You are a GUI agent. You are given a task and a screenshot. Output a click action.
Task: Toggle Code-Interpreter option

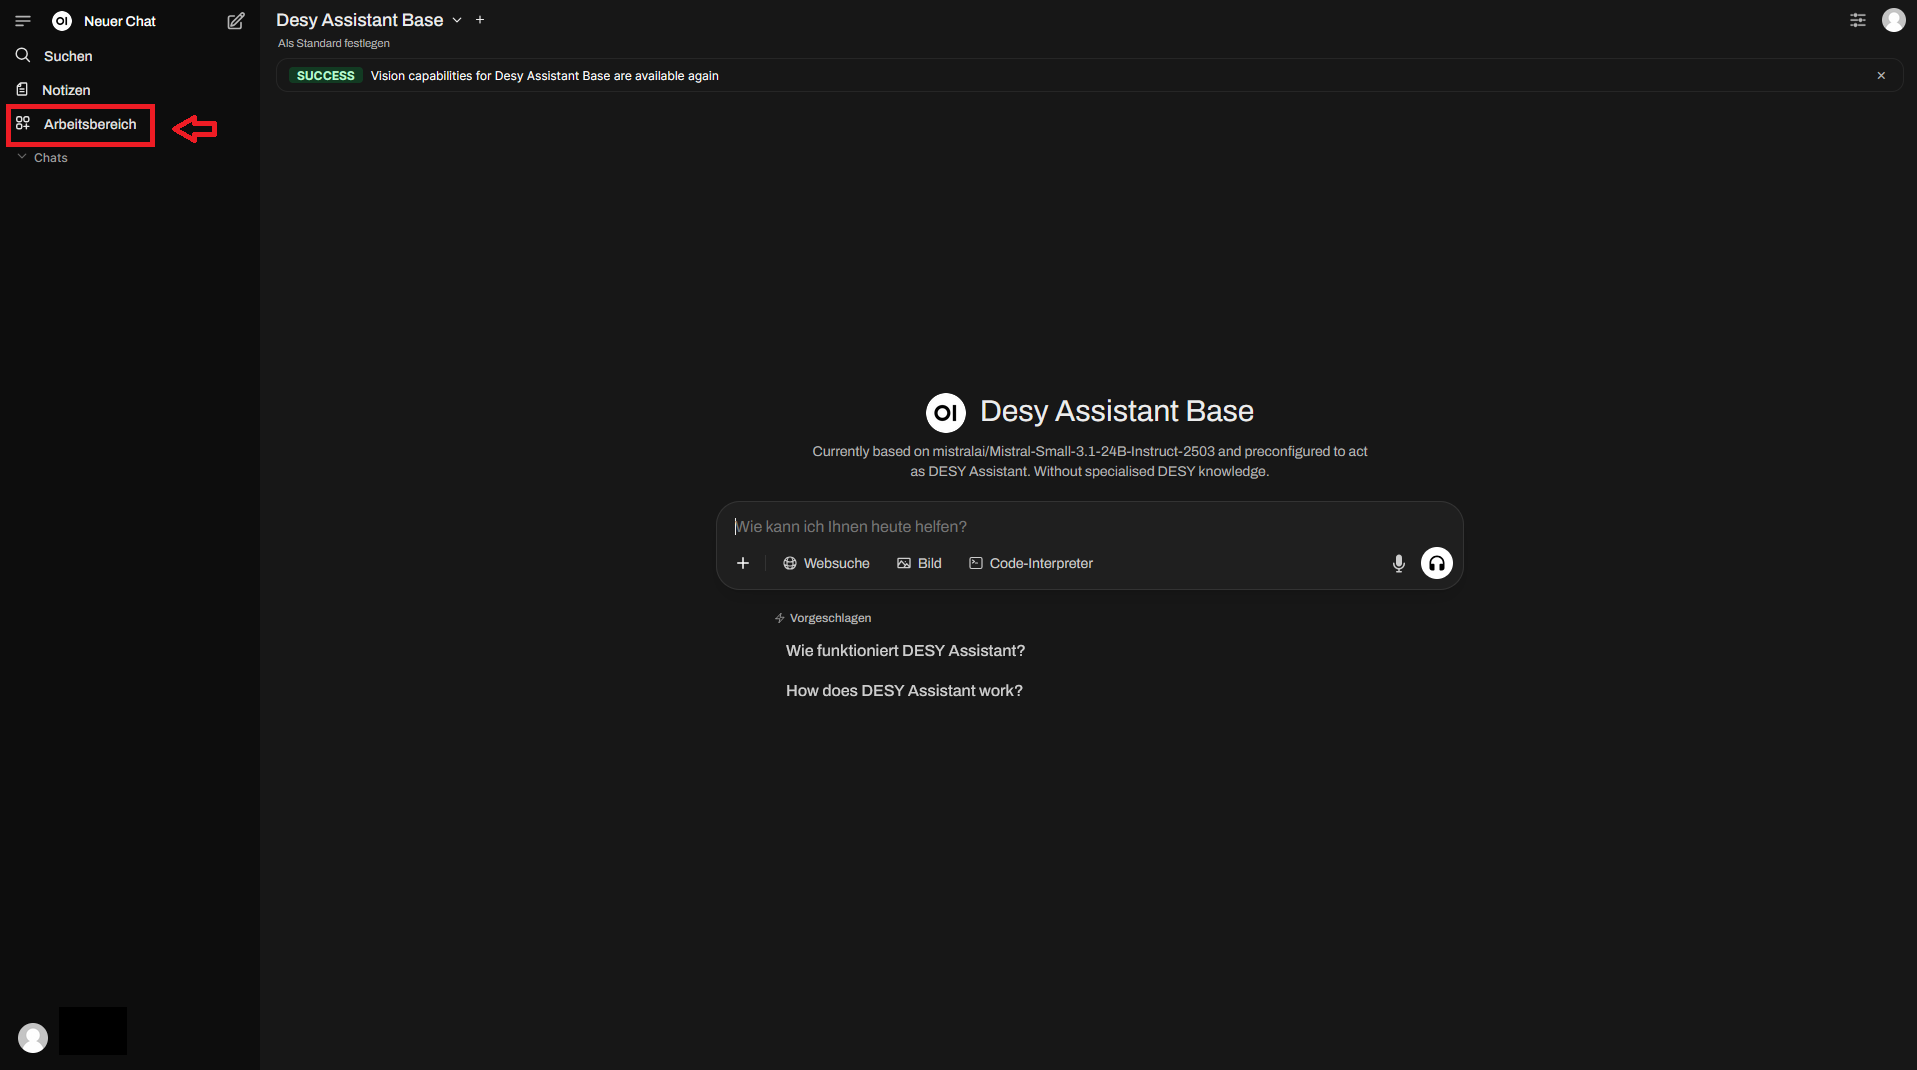tap(1031, 564)
